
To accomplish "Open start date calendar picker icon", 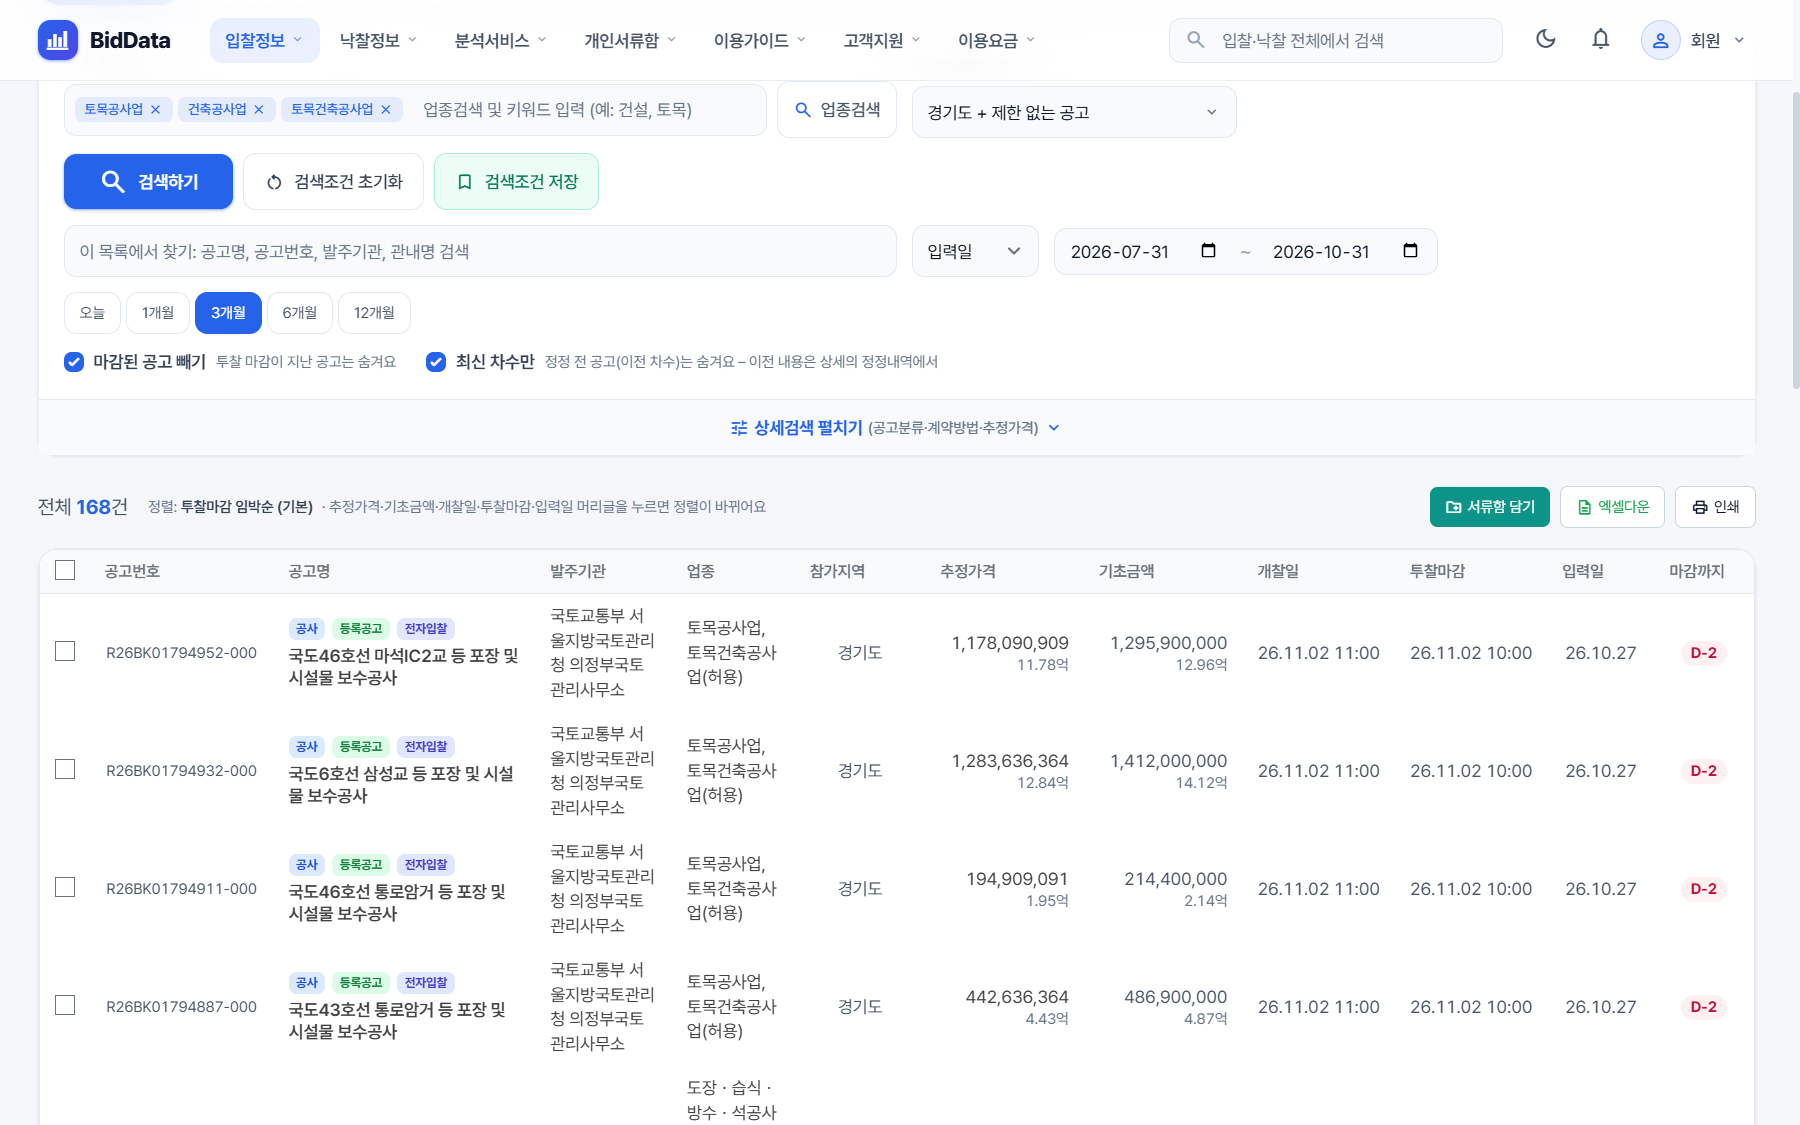I will 1208,251.
